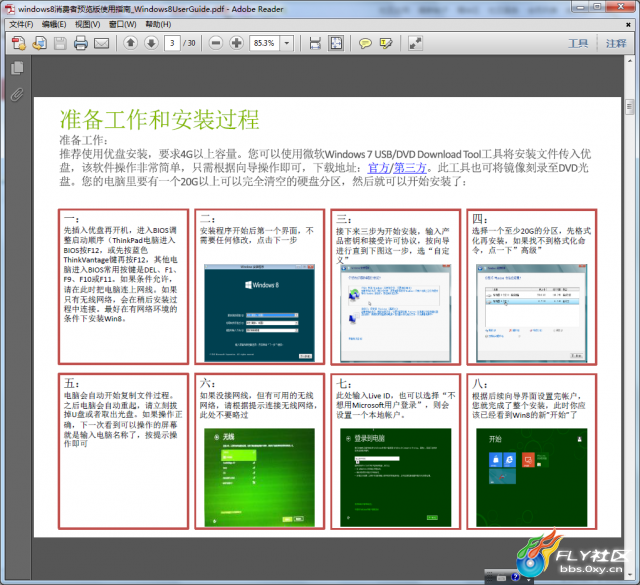
Task: Open the 窗口(W) menu
Action: pyautogui.click(x=122, y=24)
